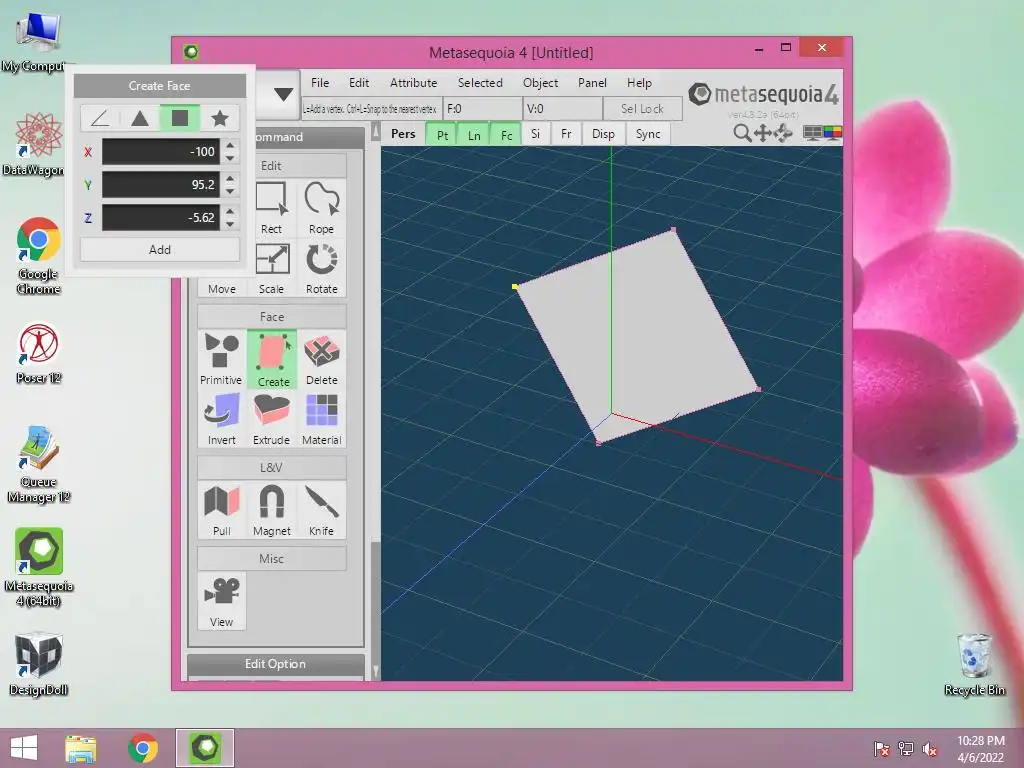Select the Magnet tool
Image resolution: width=1024 pixels, height=768 pixels.
click(272, 509)
